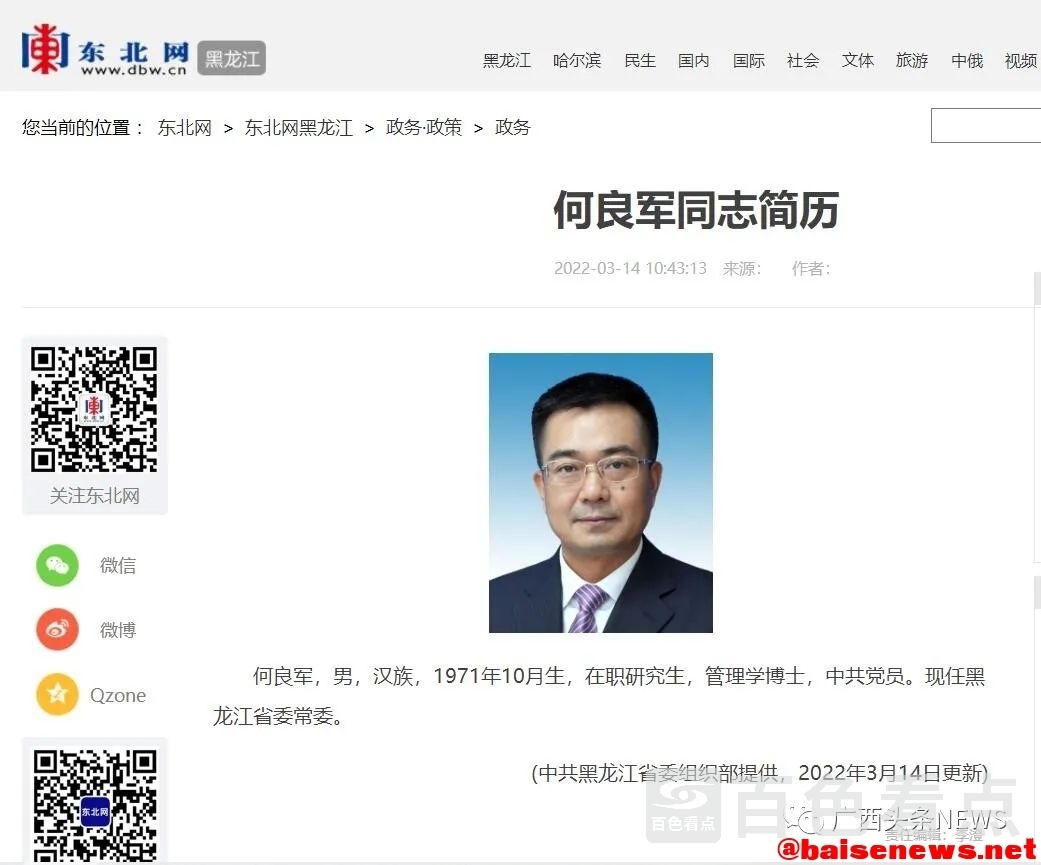Screen dimensions: 1041x865
Task: Click the WeChat share icon
Action: (x=57, y=565)
